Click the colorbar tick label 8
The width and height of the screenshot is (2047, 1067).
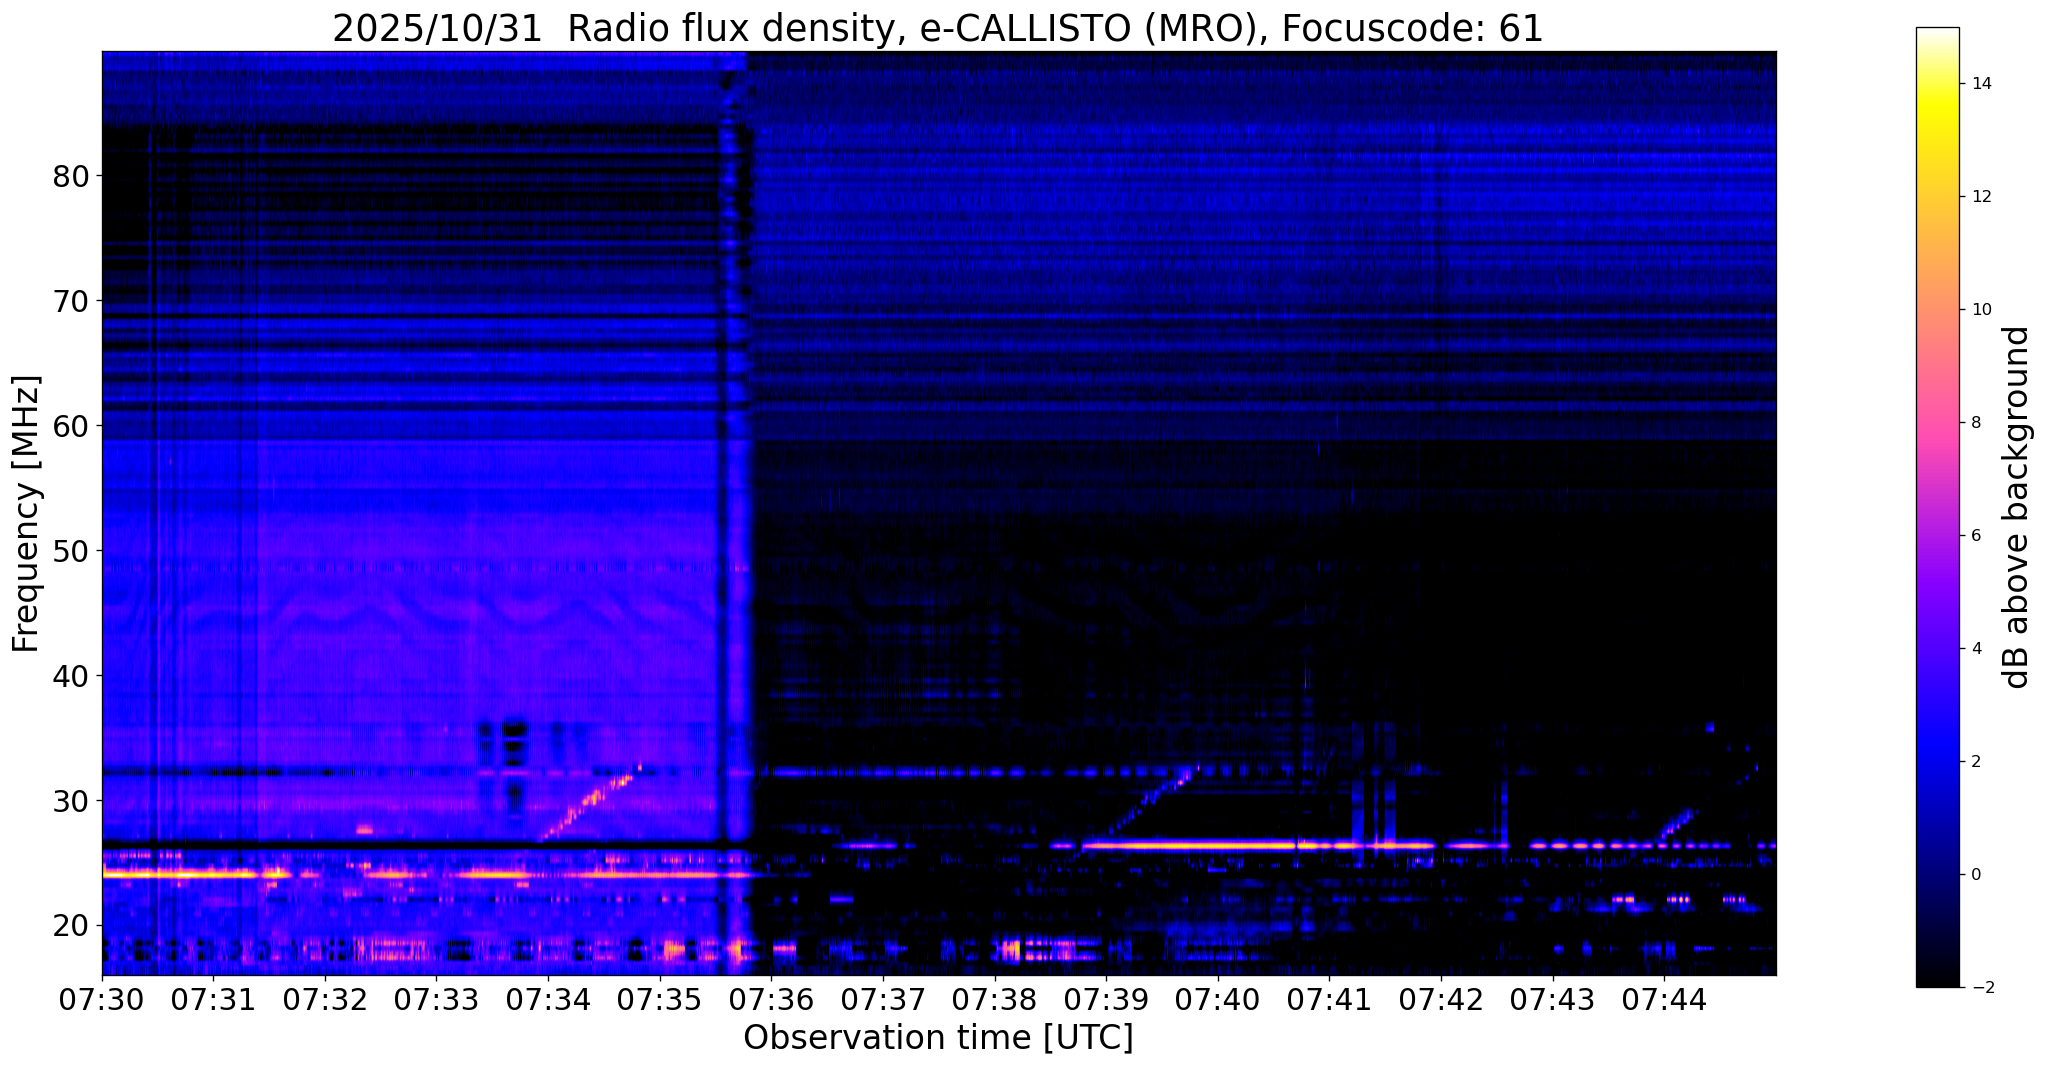tap(1975, 423)
